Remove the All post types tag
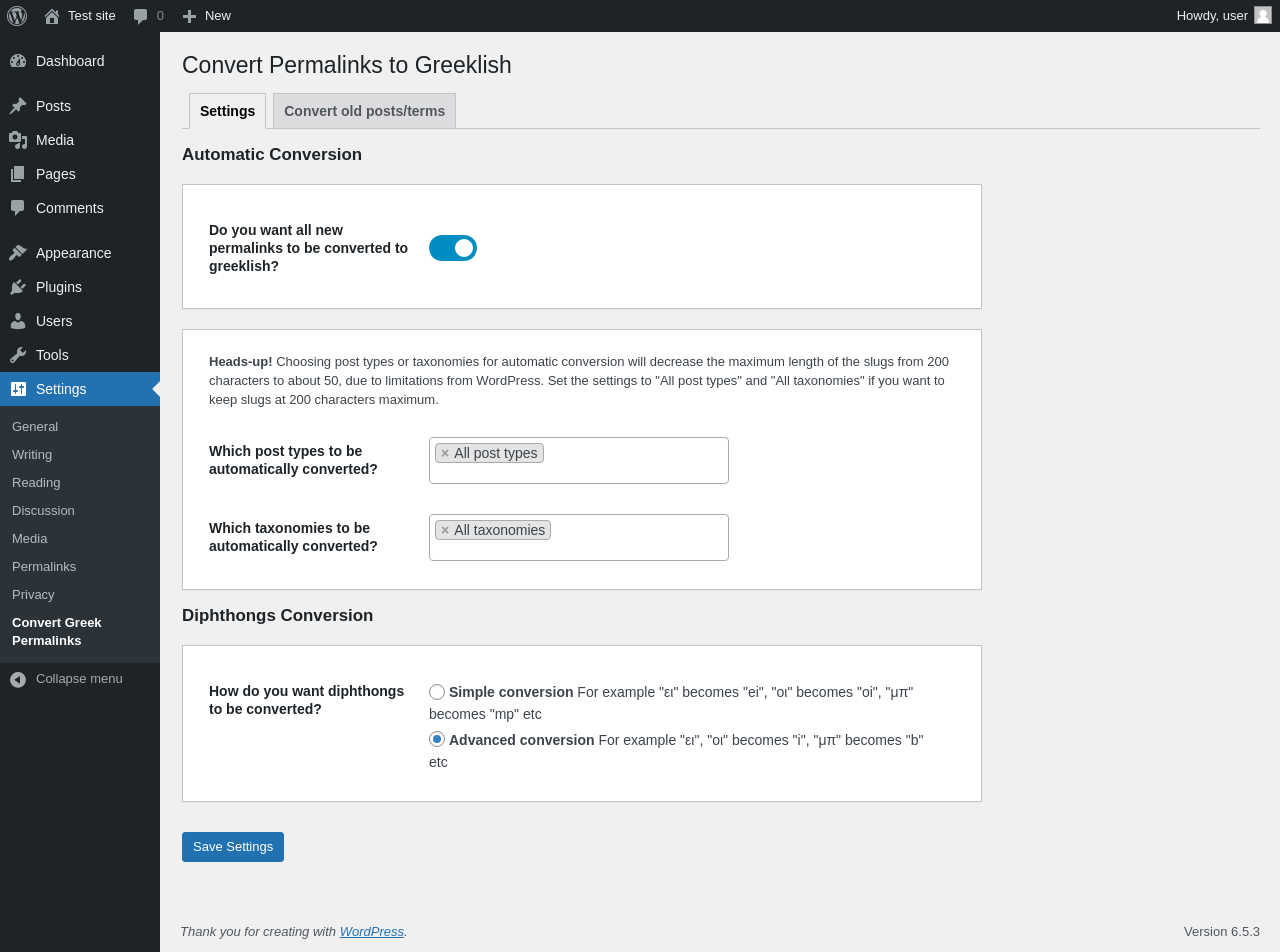1280x952 pixels. click(x=445, y=453)
